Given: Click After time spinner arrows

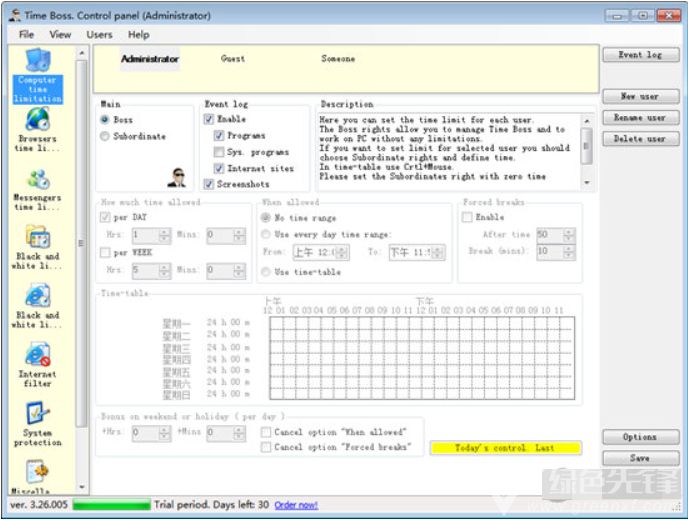Looking at the screenshot, I should pyautogui.click(x=569, y=235).
